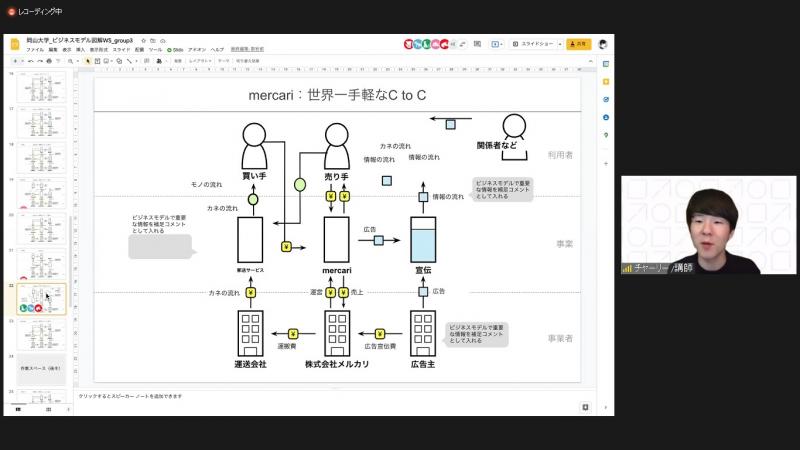800x450 pixels.
Task: Open the zoom level dropdown arrow
Action: pyautogui.click(x=77, y=61)
